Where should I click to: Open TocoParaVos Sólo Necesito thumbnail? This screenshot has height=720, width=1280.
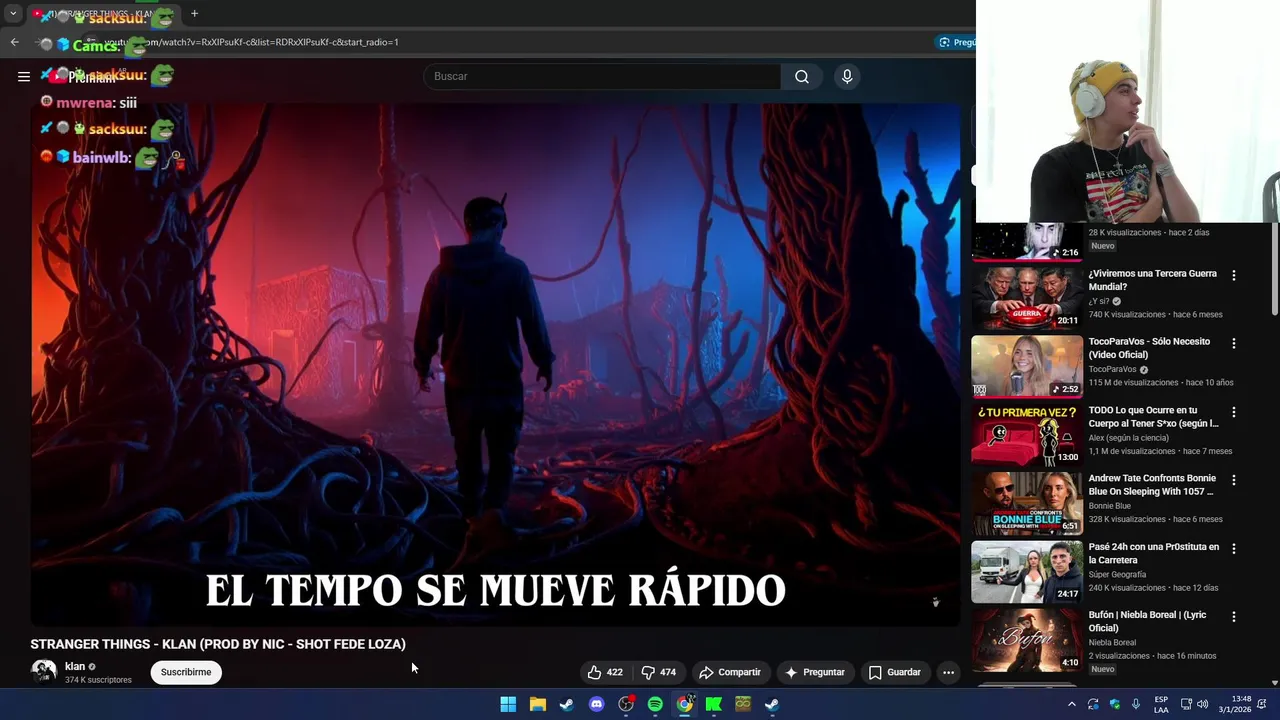1027,366
